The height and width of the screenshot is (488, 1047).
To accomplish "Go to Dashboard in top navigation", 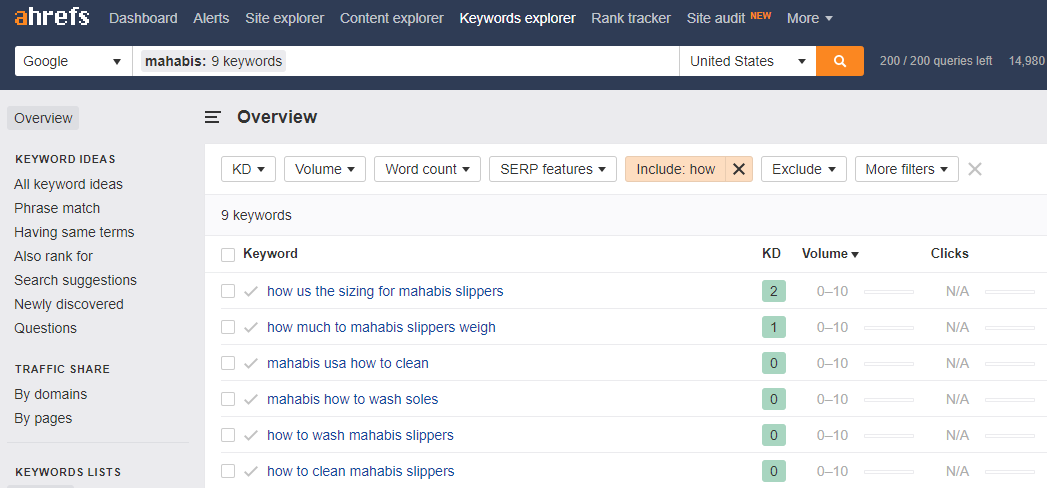I will tap(143, 18).
